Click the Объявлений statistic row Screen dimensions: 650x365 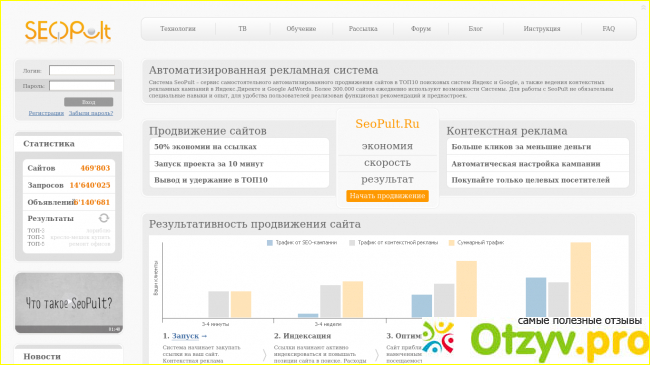pyautogui.click(x=69, y=202)
